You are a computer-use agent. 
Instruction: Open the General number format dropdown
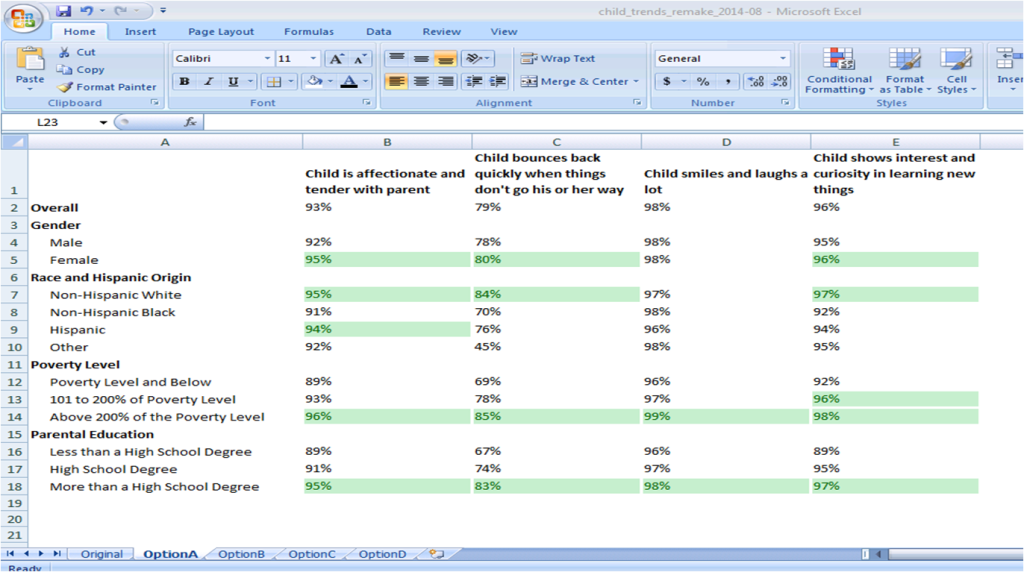click(782, 59)
